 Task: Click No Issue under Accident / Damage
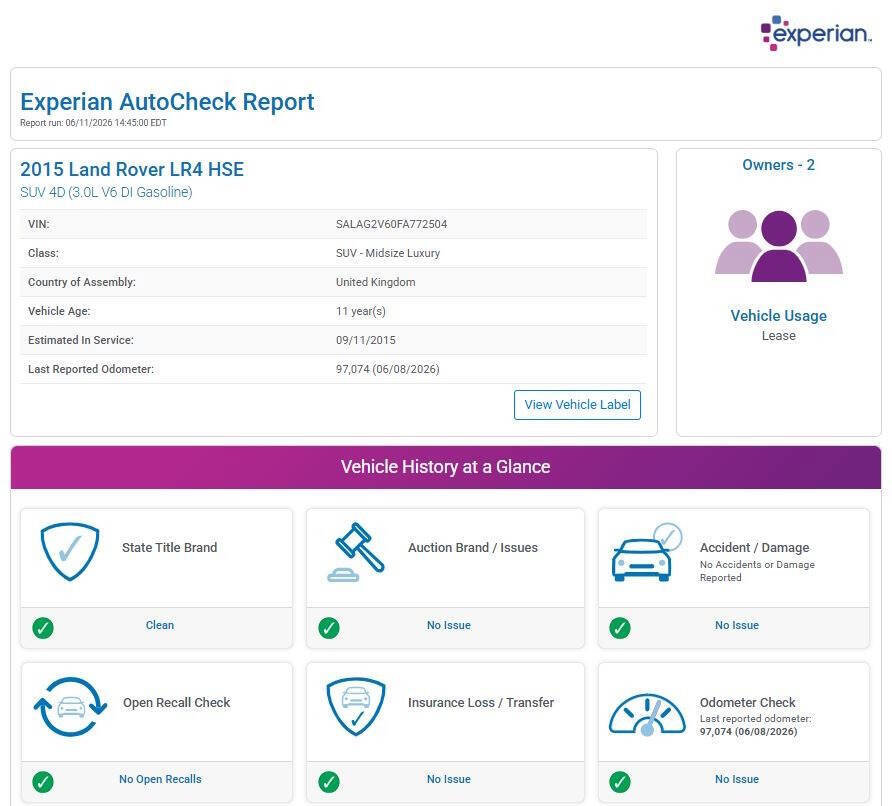click(x=737, y=625)
